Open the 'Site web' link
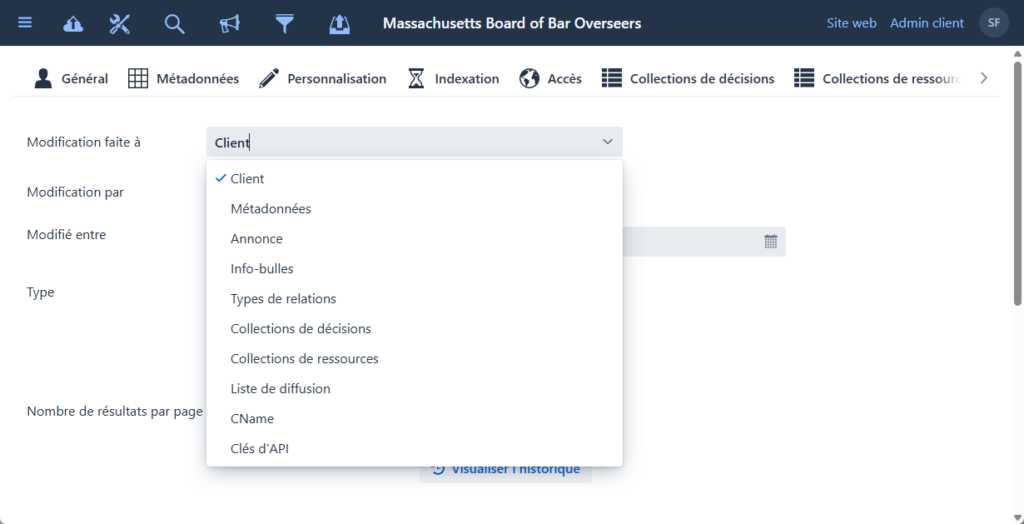 click(x=851, y=23)
